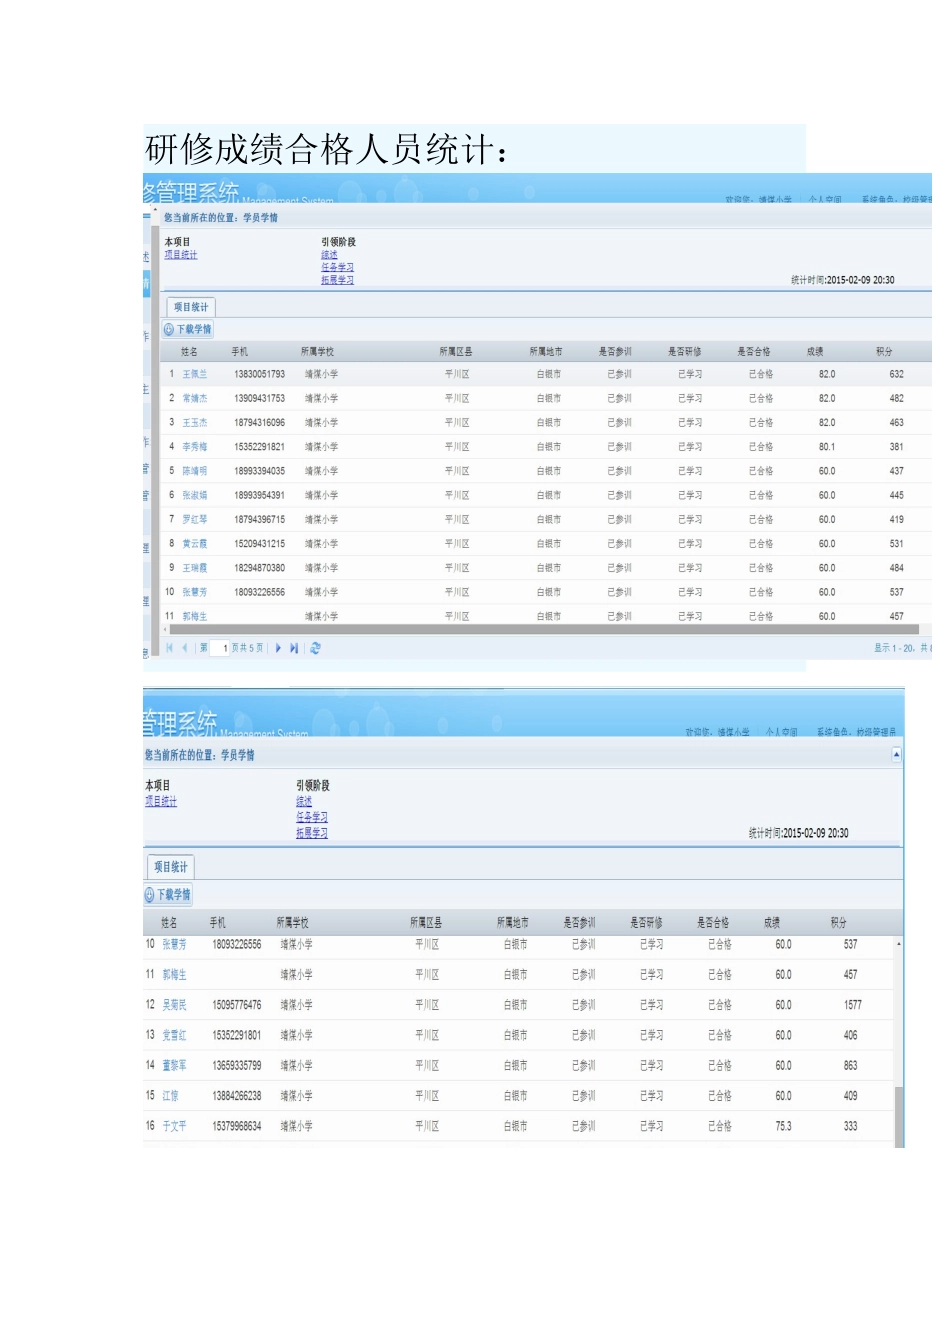Sort by 手机 column header in upper table
The image size is (950, 1344).
coord(239,352)
